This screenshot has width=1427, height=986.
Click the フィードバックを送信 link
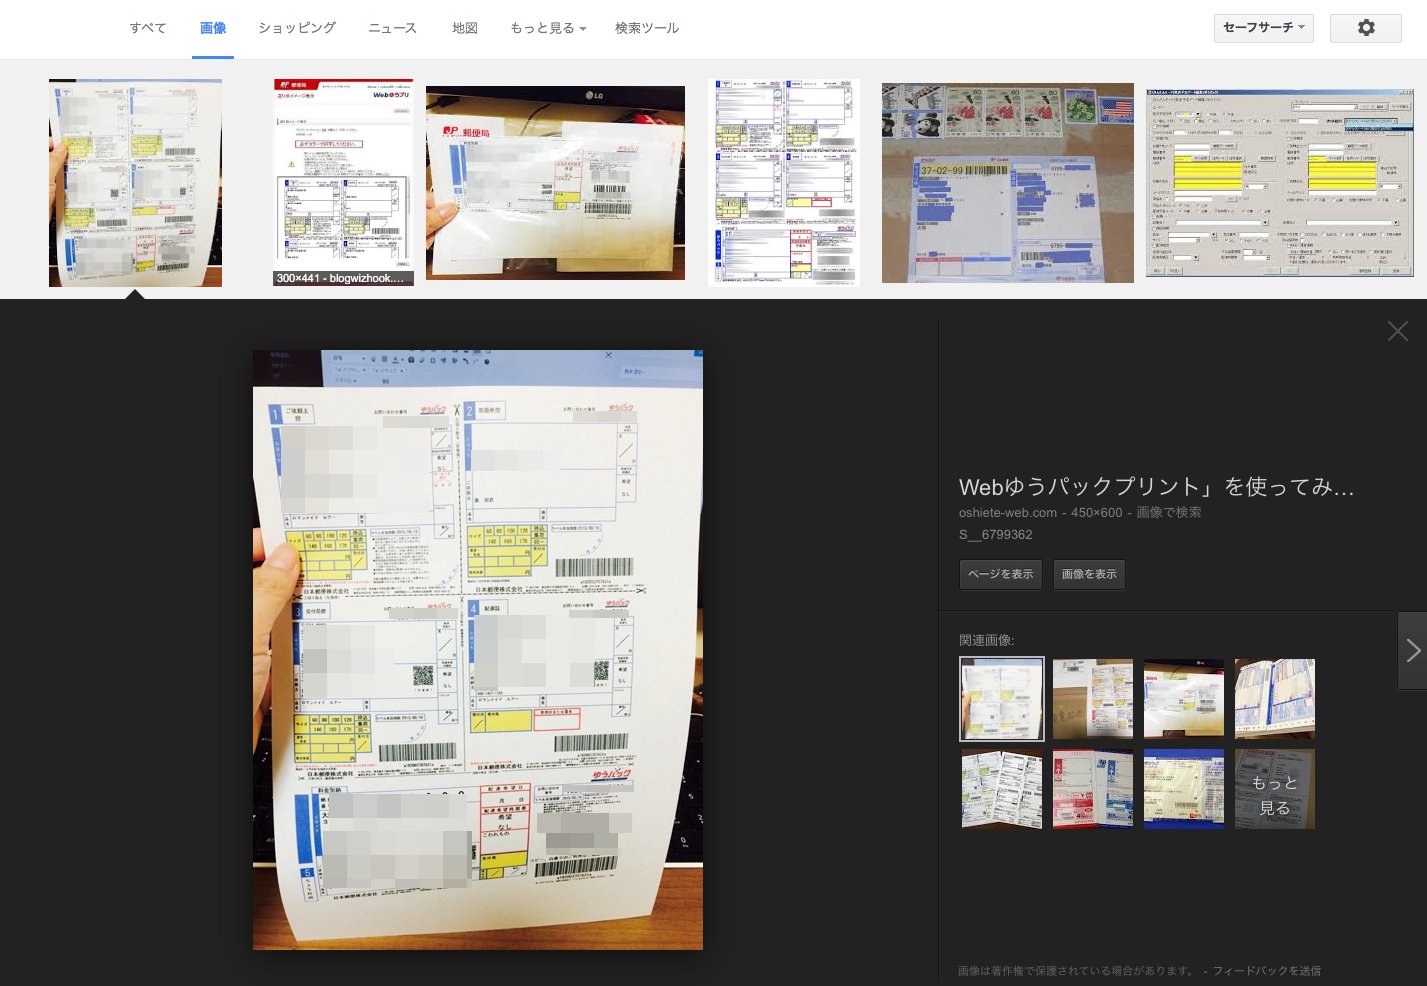(x=1267, y=971)
